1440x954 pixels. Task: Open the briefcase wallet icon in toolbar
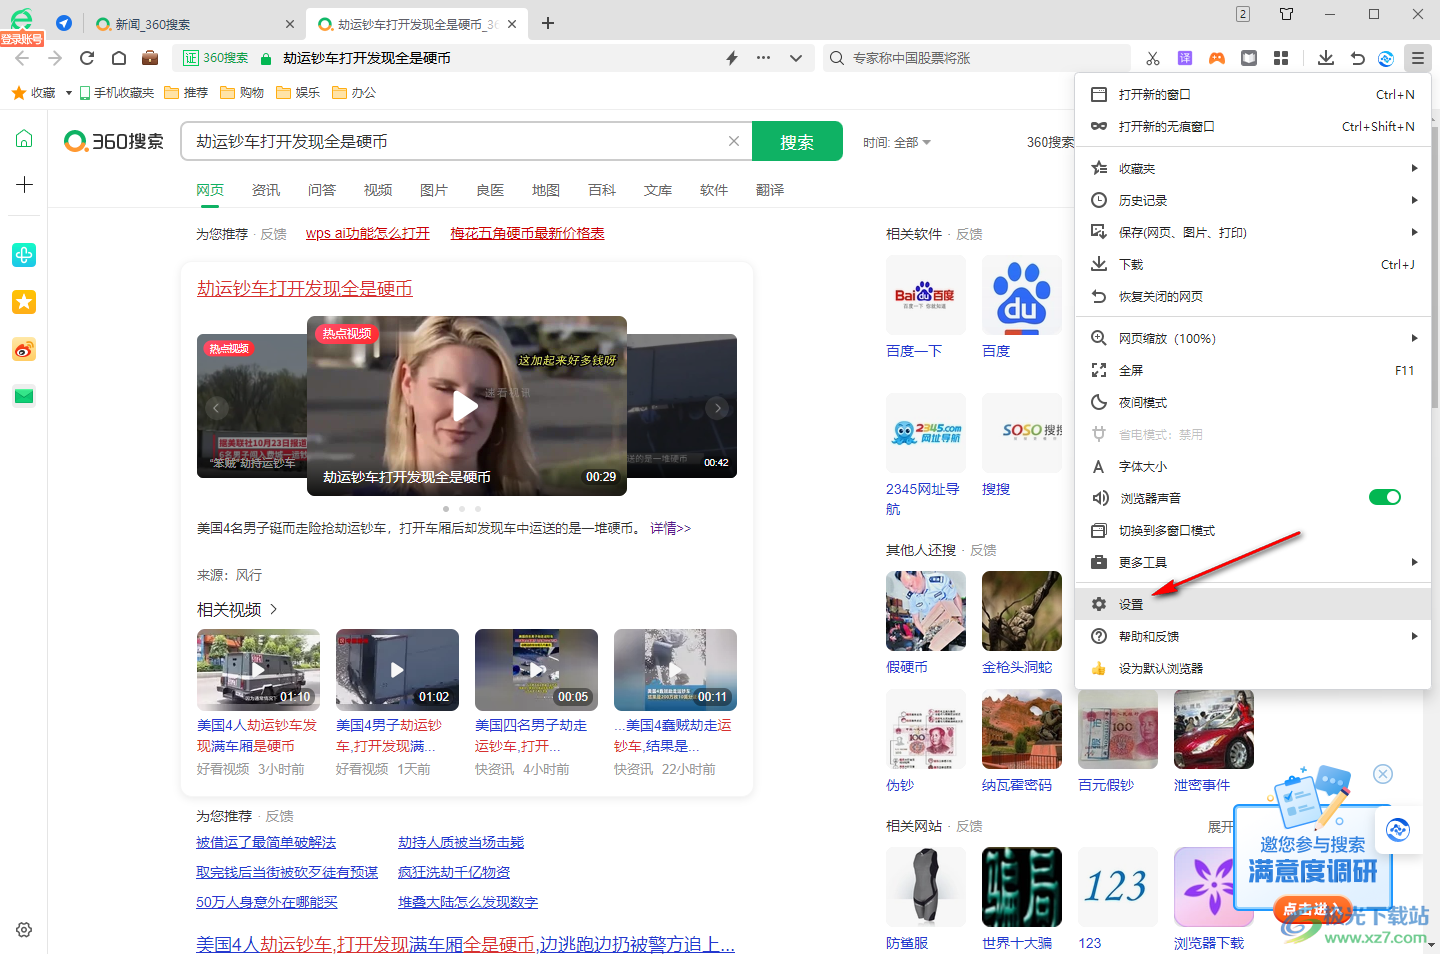click(x=150, y=58)
